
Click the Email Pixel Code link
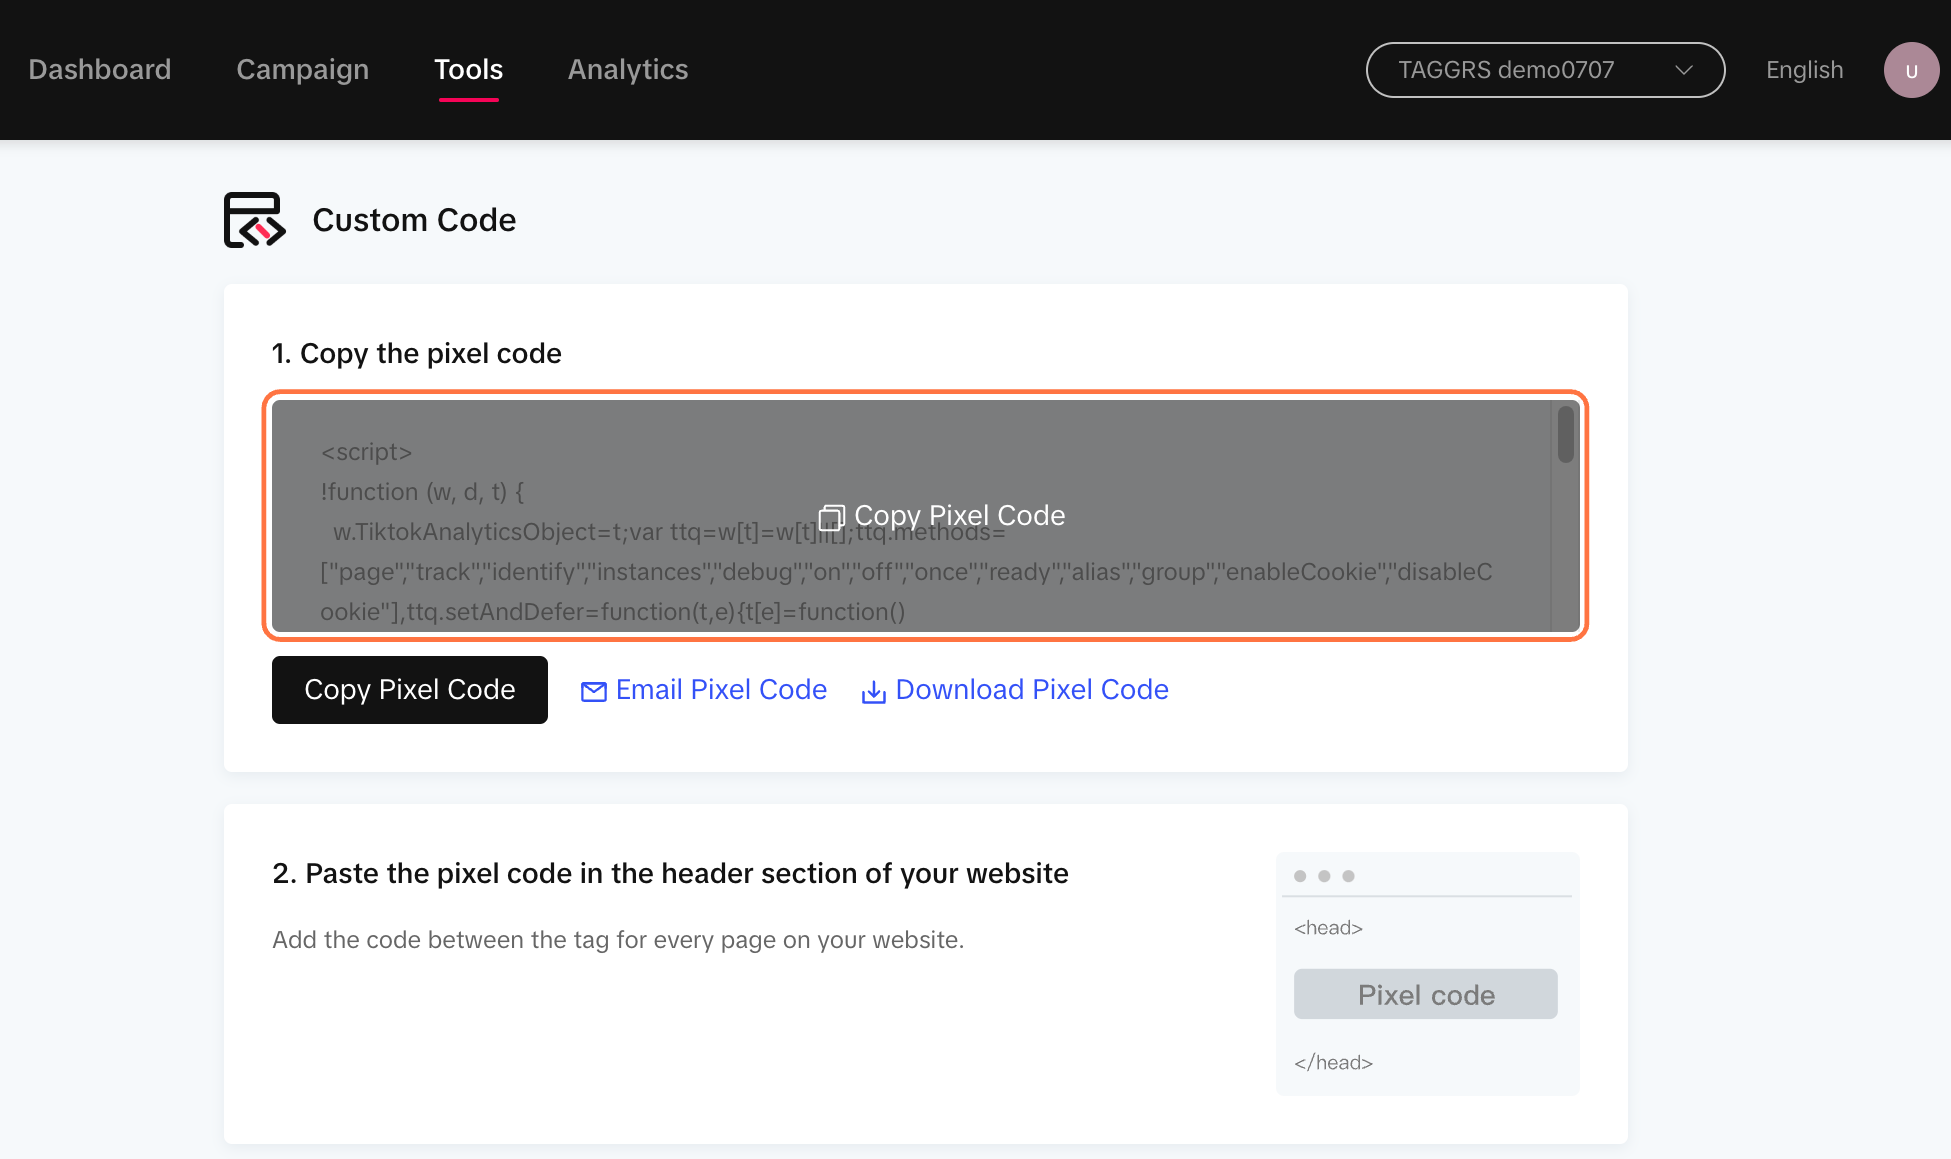pos(704,690)
